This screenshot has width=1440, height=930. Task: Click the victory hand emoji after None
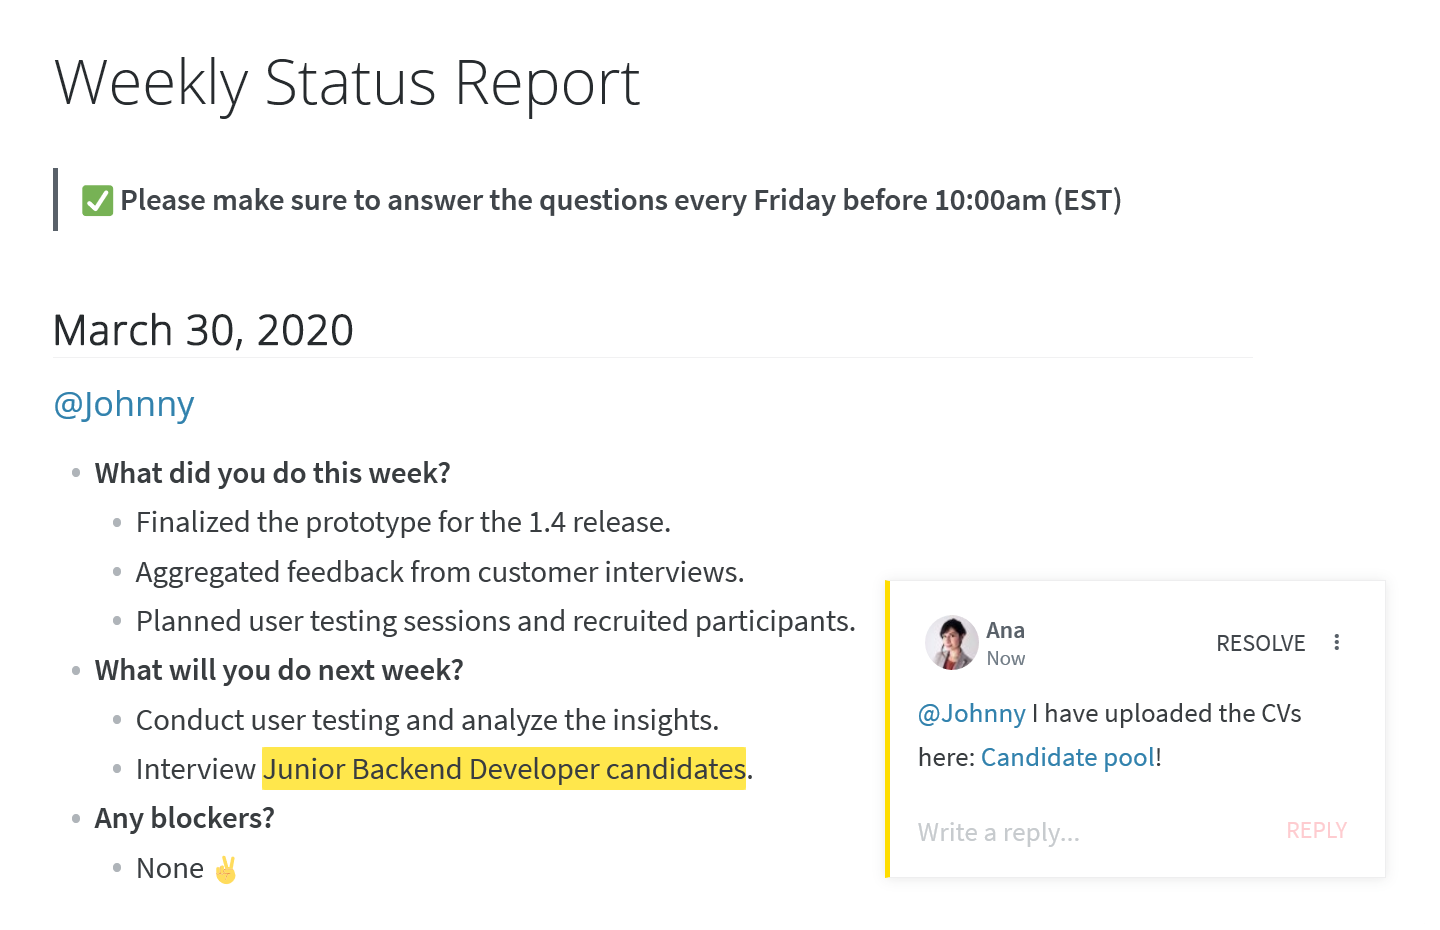pos(226,869)
